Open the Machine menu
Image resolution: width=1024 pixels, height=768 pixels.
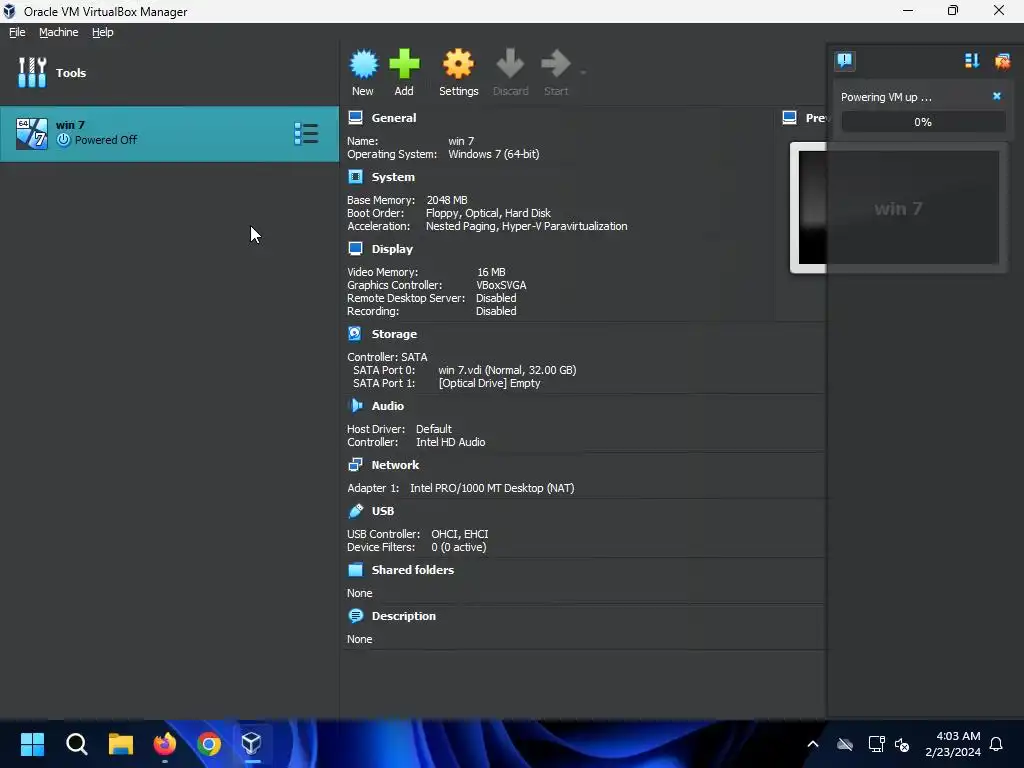pyautogui.click(x=58, y=32)
